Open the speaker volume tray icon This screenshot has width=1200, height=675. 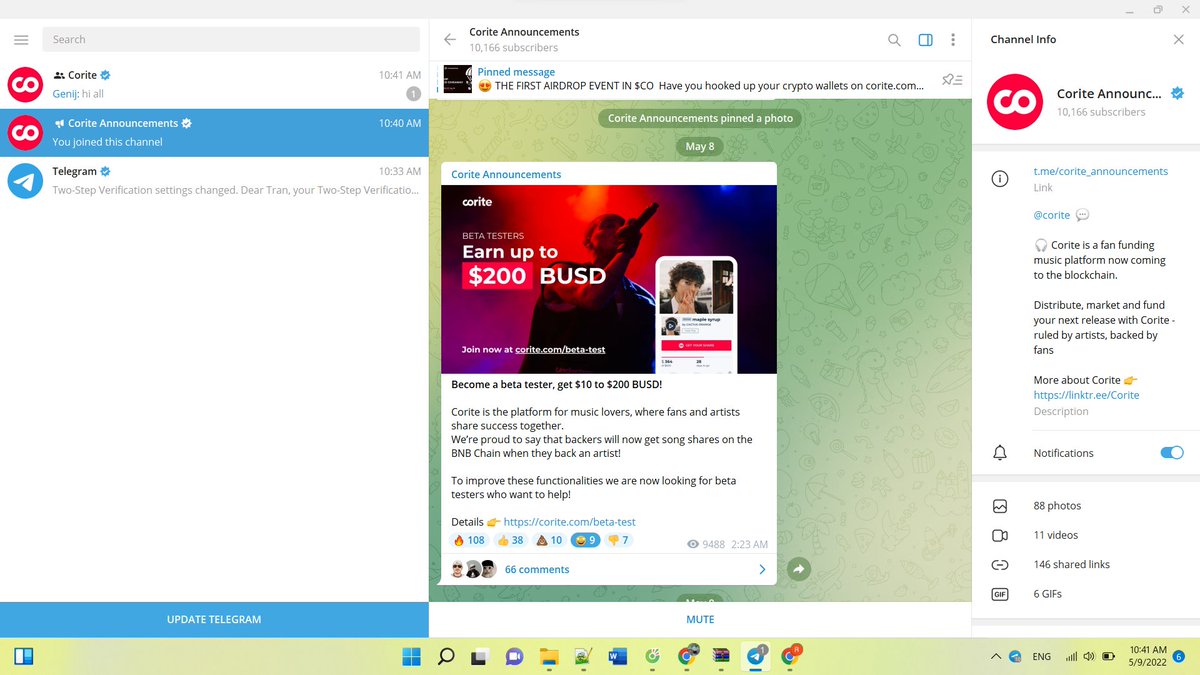pos(1089,657)
